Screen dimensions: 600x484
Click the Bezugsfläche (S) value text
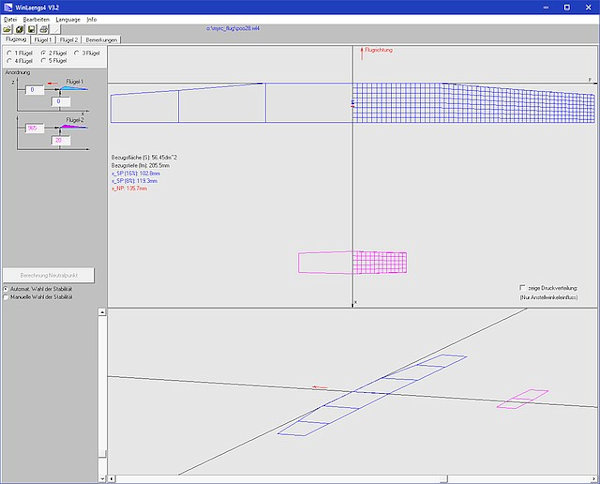point(144,157)
